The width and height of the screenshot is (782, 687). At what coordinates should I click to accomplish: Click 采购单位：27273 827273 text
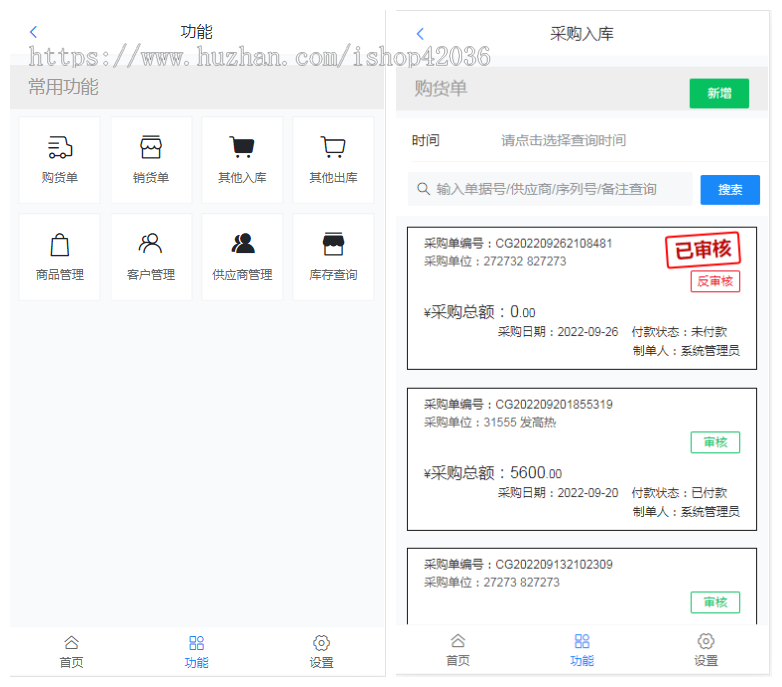click(x=492, y=582)
